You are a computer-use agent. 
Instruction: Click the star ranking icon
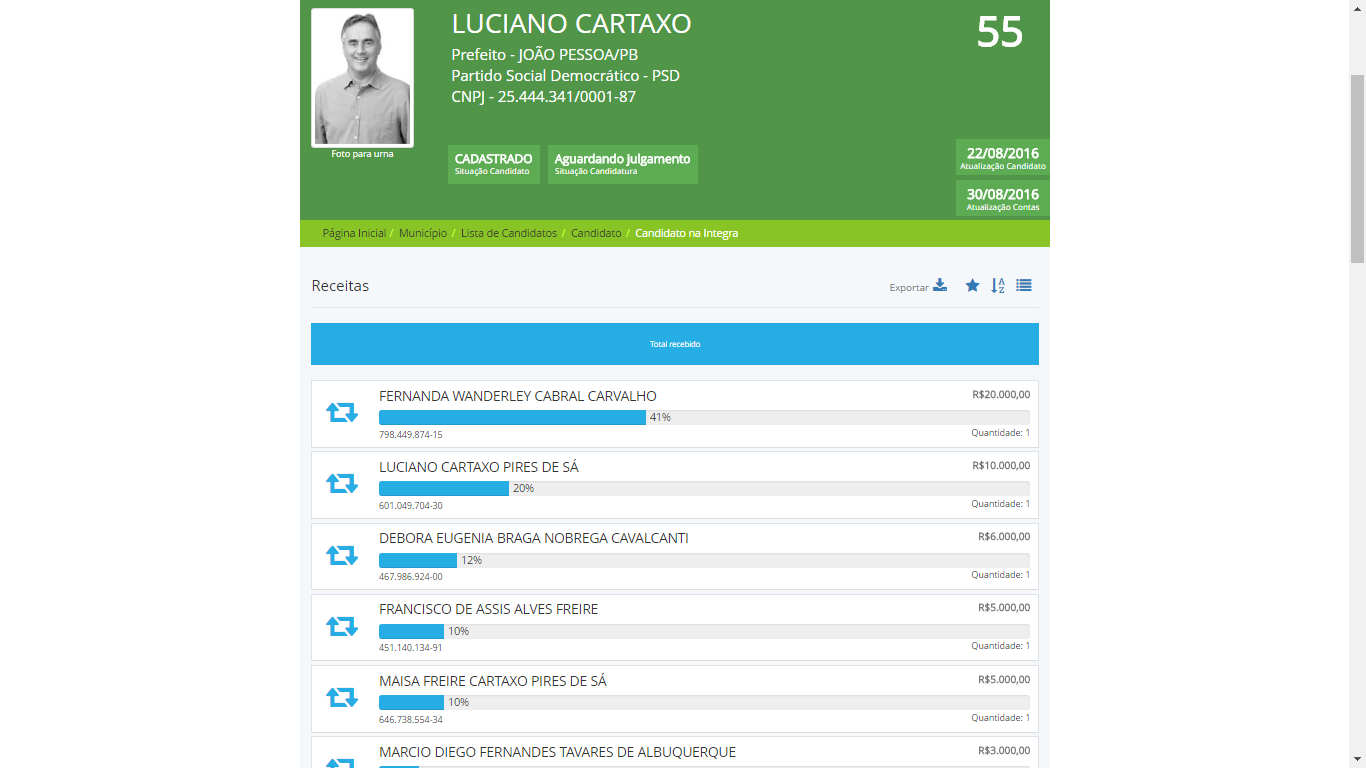pos(972,286)
